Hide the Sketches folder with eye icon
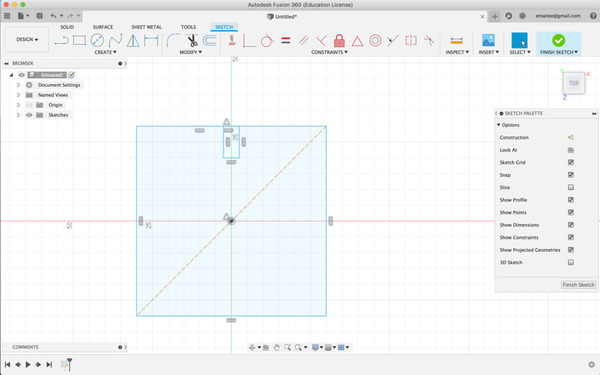Screen dimensions: 600x375 (29, 115)
